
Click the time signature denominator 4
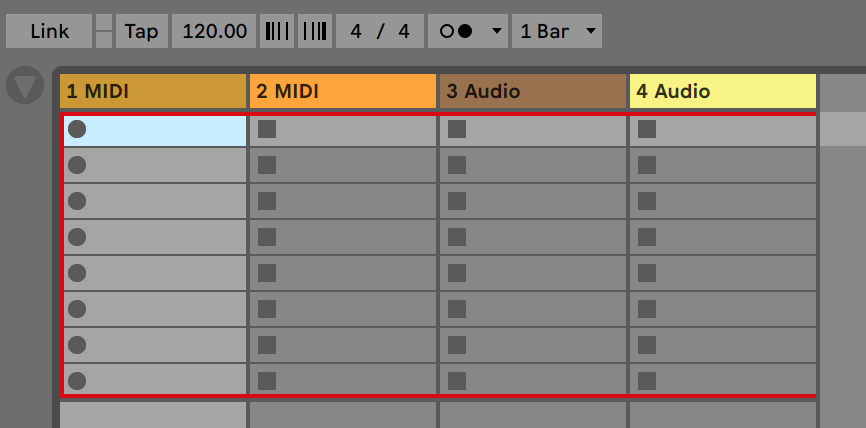(404, 31)
